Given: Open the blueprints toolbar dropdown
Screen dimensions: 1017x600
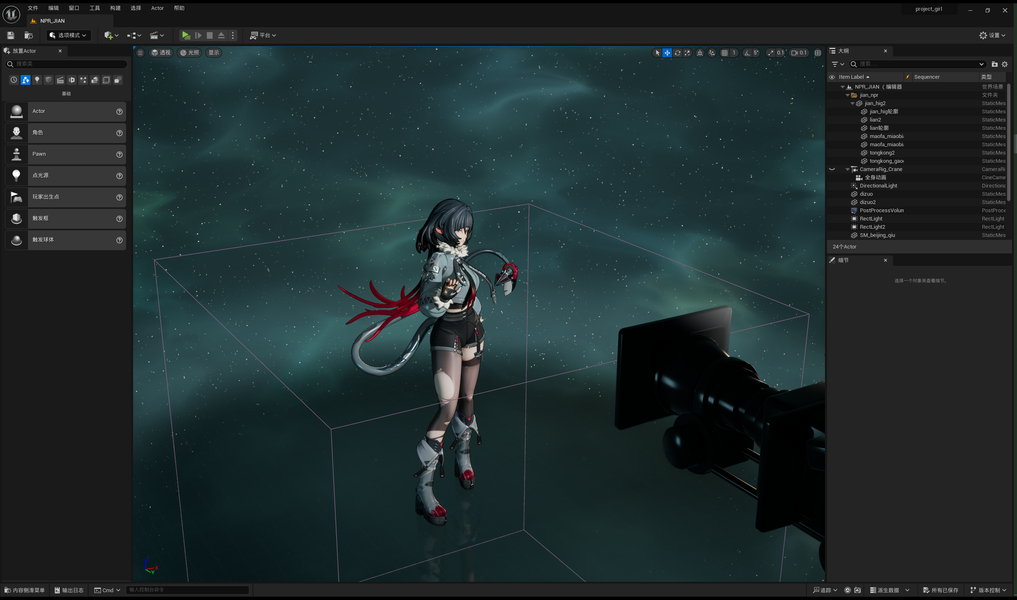Looking at the screenshot, I should click(134, 35).
